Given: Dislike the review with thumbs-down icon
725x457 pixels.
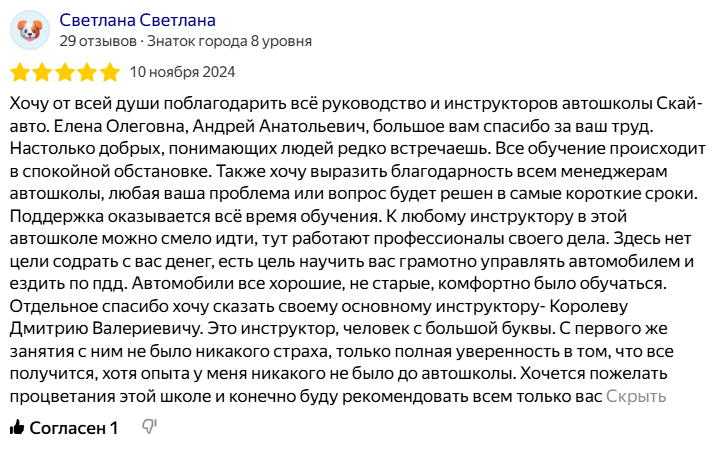Looking at the screenshot, I should click(150, 428).
